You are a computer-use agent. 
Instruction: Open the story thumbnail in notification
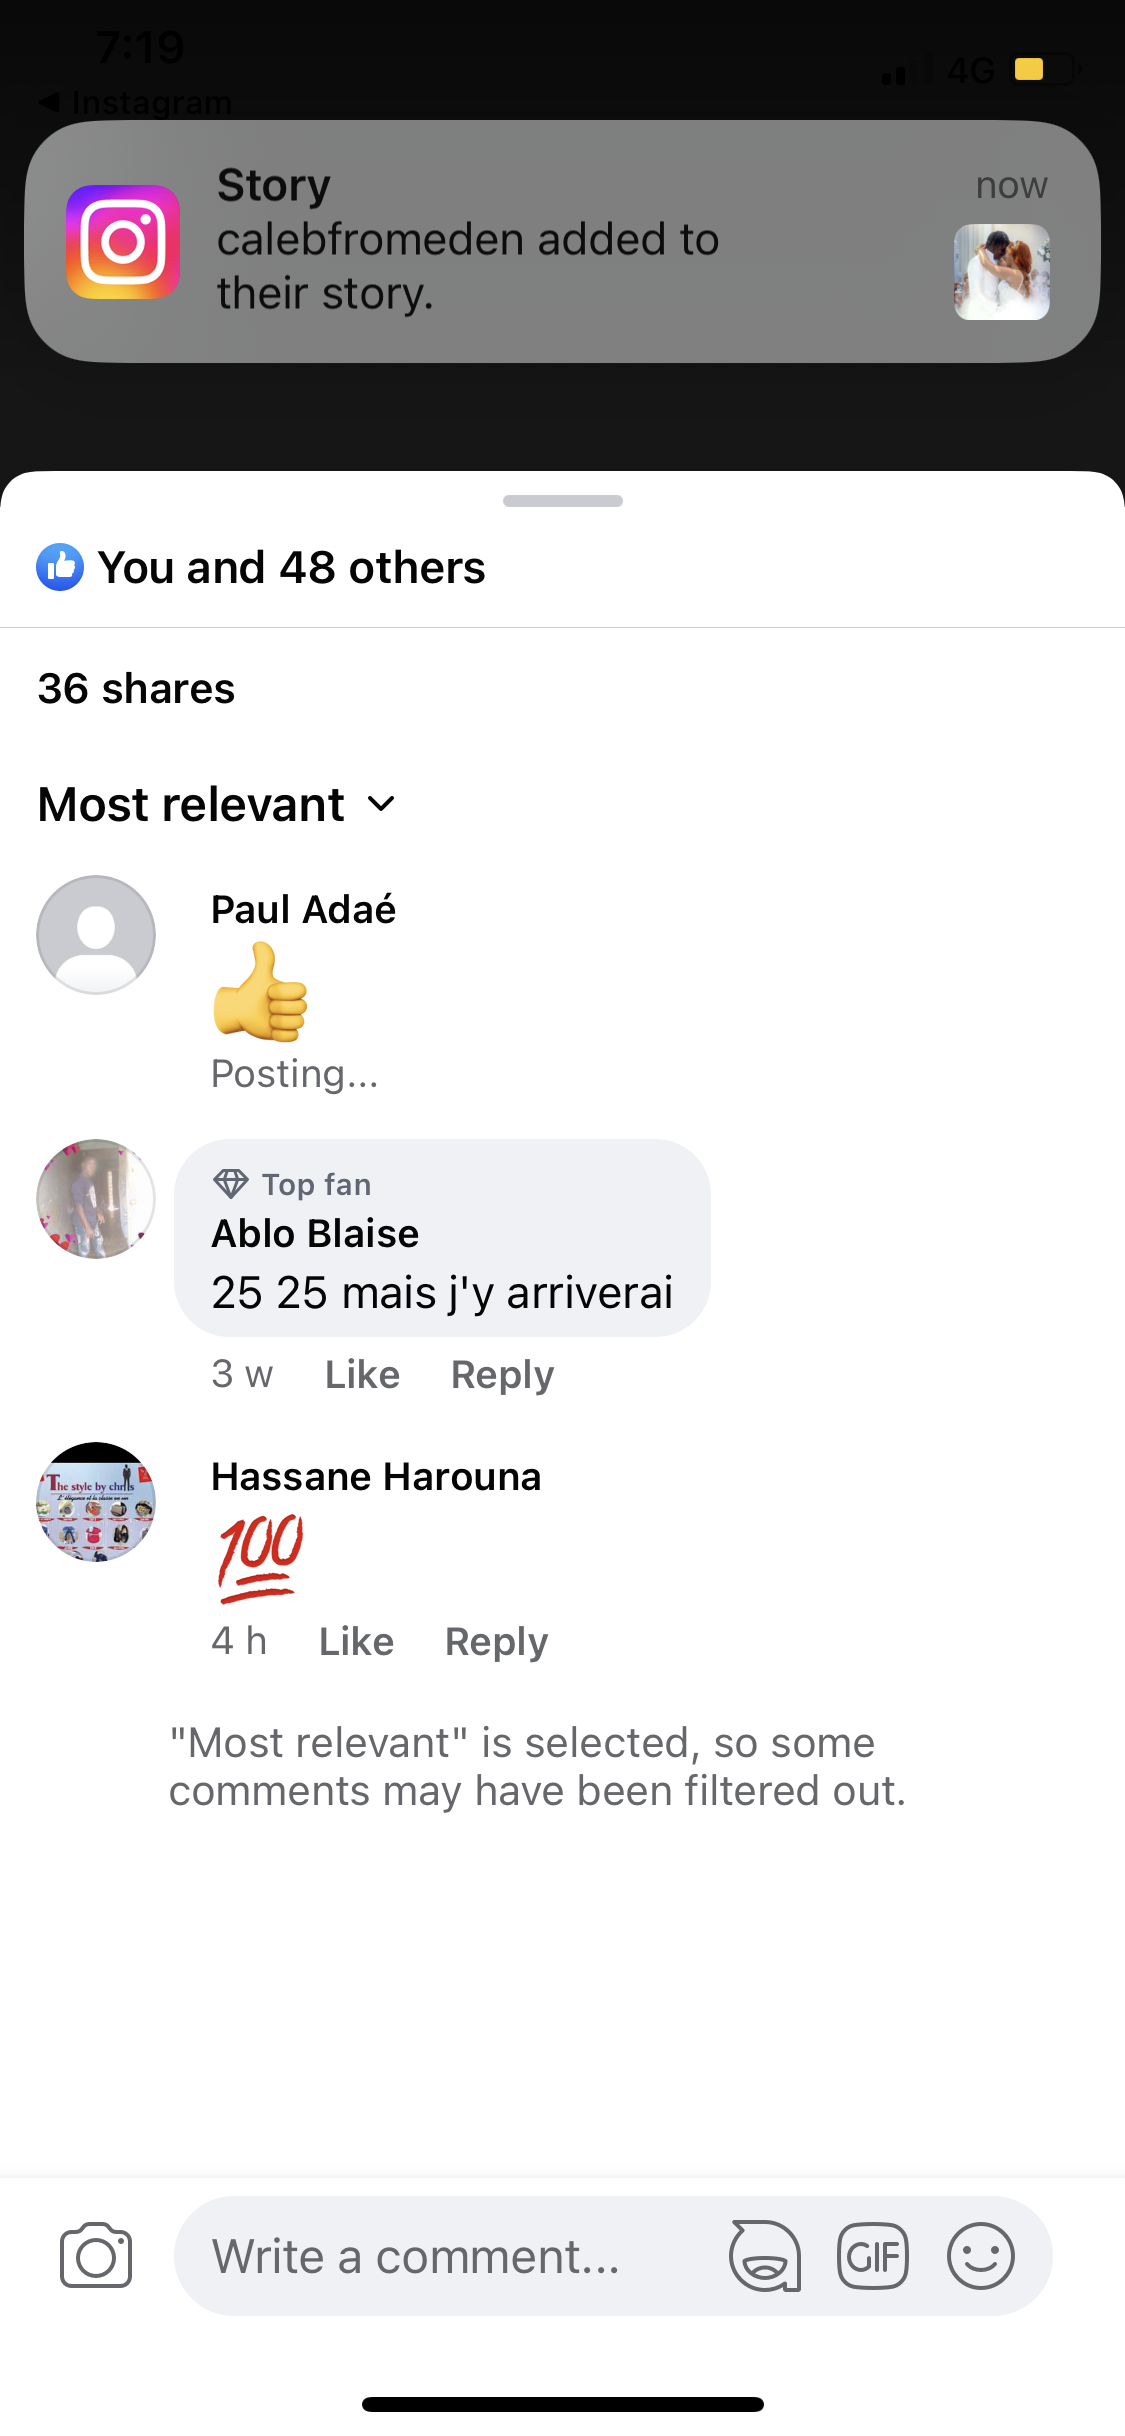pyautogui.click(x=1001, y=272)
